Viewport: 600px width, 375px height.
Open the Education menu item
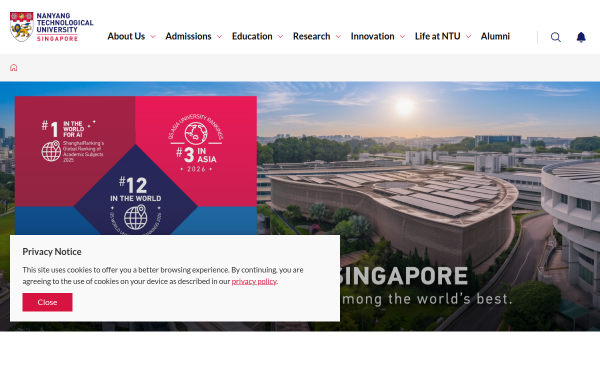(x=252, y=36)
